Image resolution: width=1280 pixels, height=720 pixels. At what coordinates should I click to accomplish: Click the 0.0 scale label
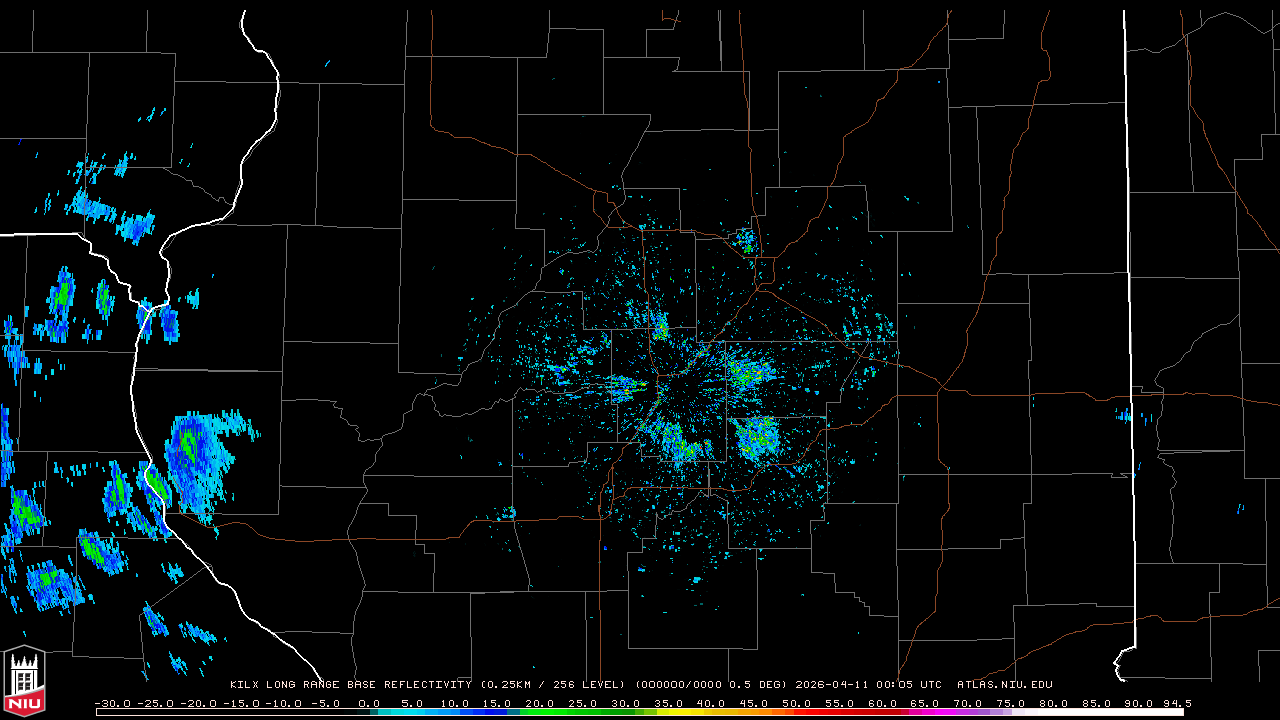[369, 704]
